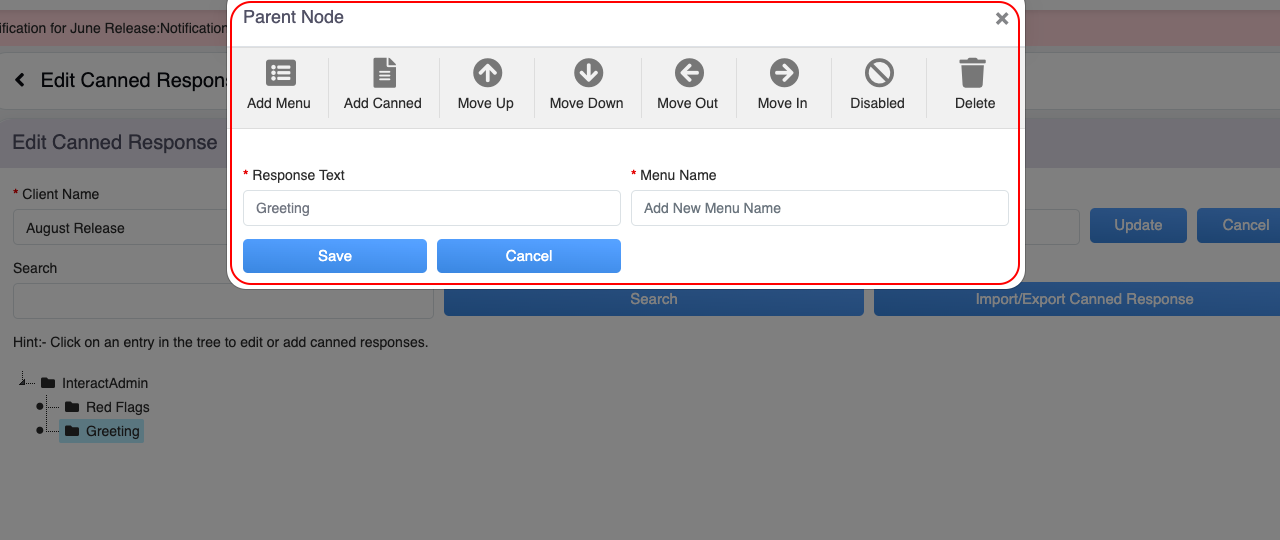Click the Move Out left-arrow icon
Viewport: 1280px width, 540px height.
688,73
